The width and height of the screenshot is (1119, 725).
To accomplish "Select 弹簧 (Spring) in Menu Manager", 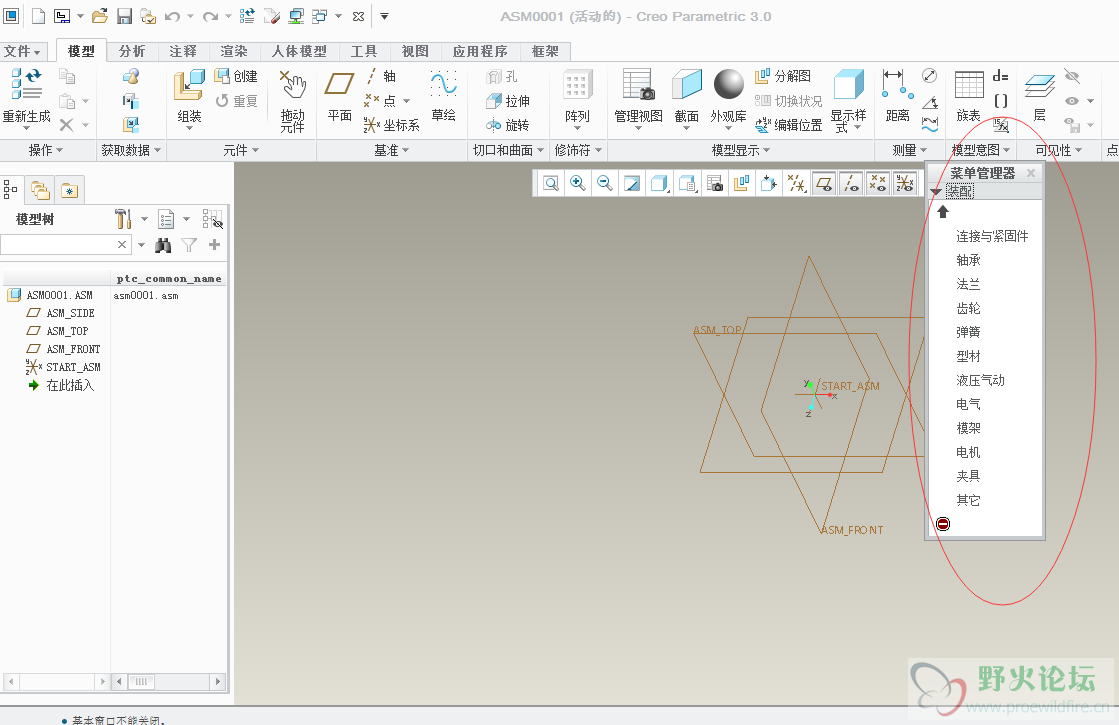I will (968, 333).
